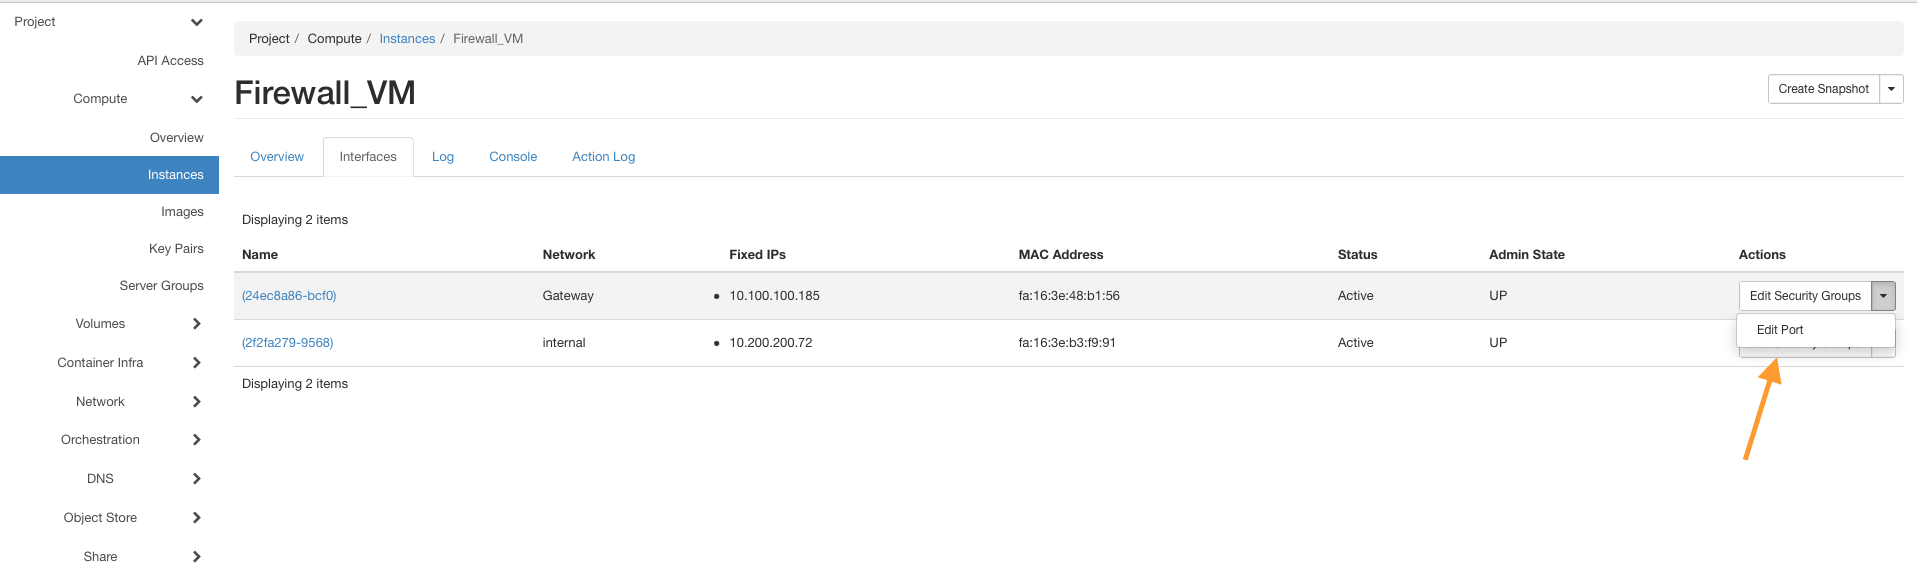Collapse the Project panel chevron
Screen dimensions: 1917x587
[196, 22]
